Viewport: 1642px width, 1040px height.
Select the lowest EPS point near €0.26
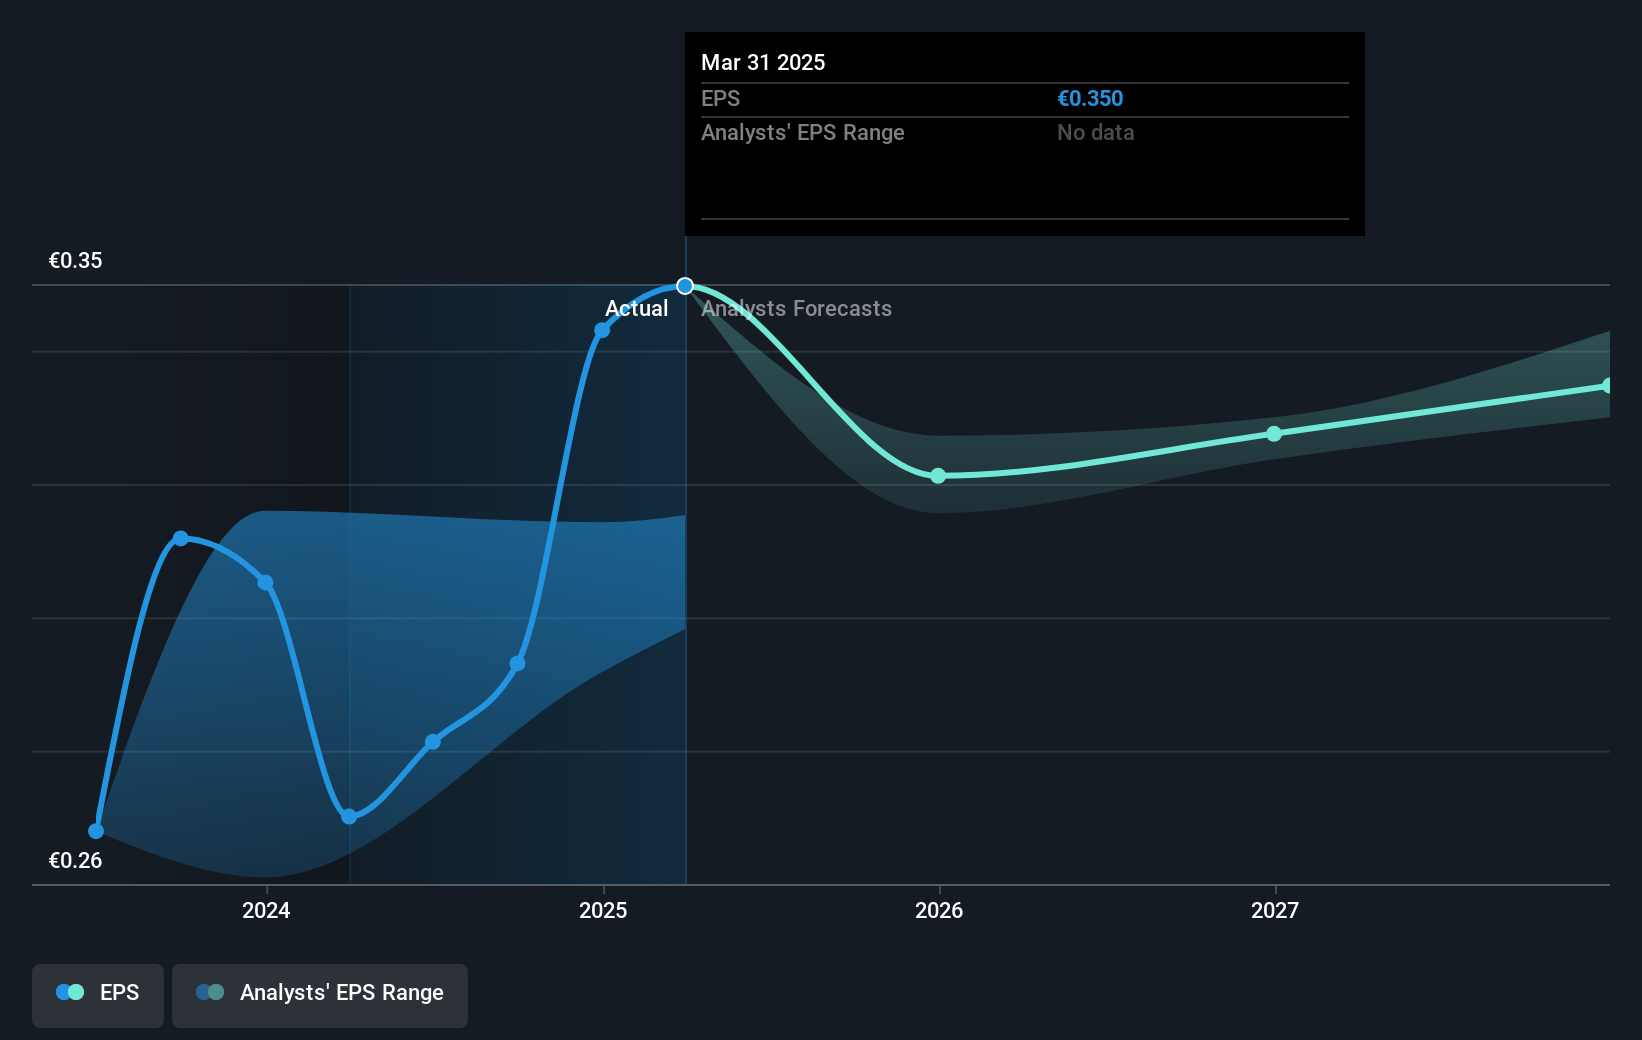(96, 831)
